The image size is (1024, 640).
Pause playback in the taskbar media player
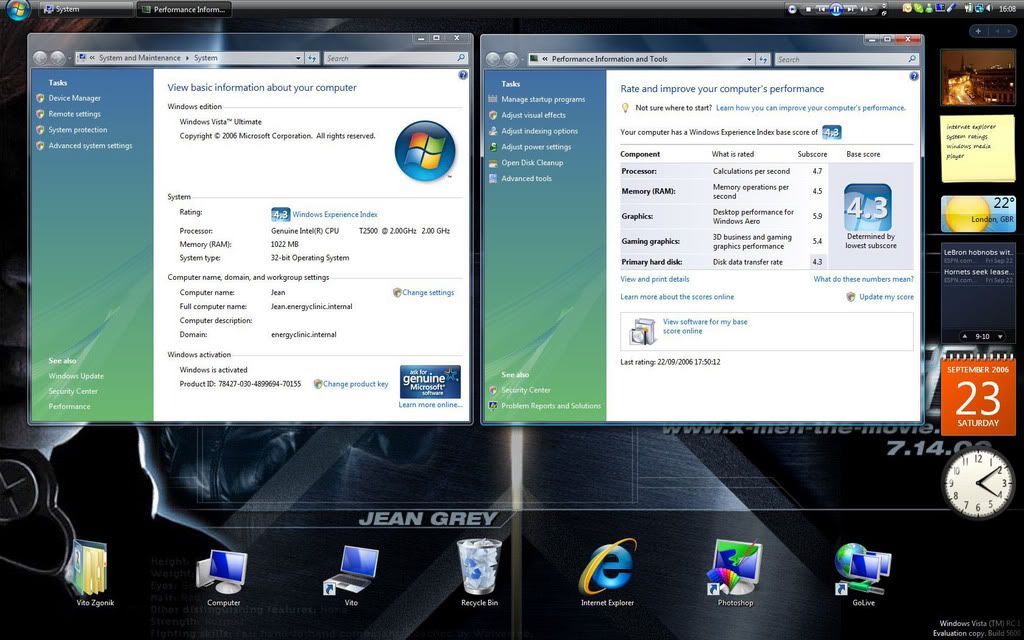coord(837,9)
